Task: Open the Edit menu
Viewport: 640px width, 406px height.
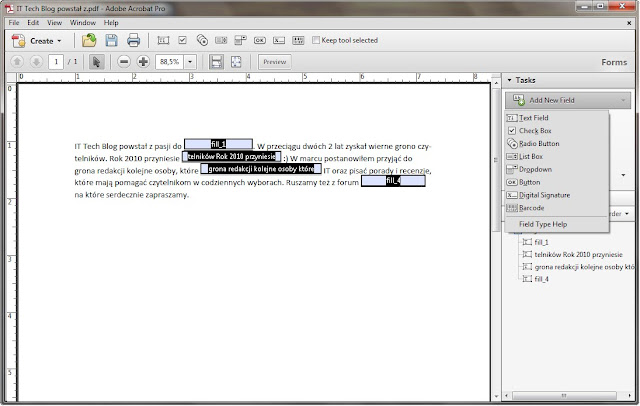Action: coord(33,23)
